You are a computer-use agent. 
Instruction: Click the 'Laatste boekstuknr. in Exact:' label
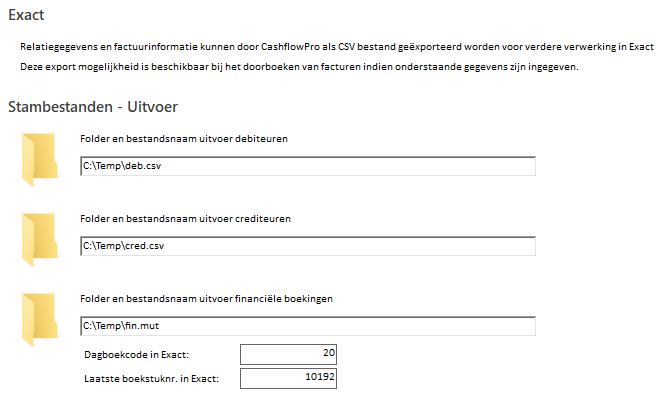pyautogui.click(x=151, y=379)
